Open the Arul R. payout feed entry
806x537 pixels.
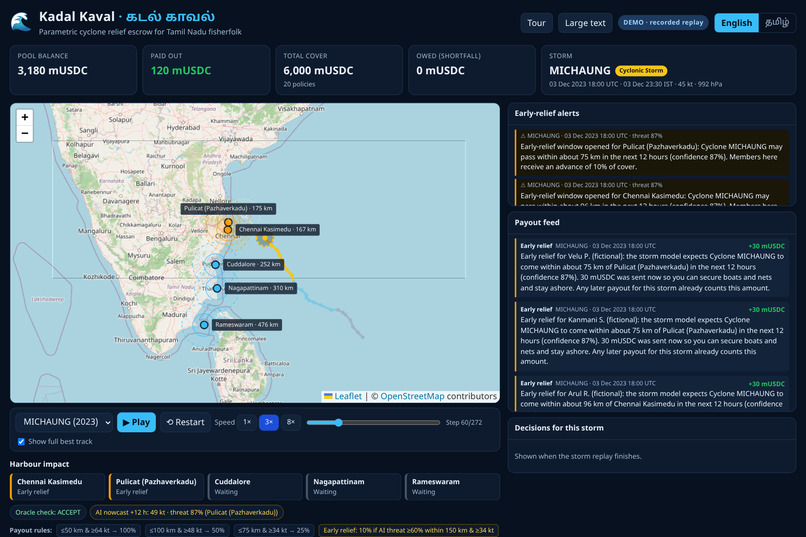pos(652,394)
